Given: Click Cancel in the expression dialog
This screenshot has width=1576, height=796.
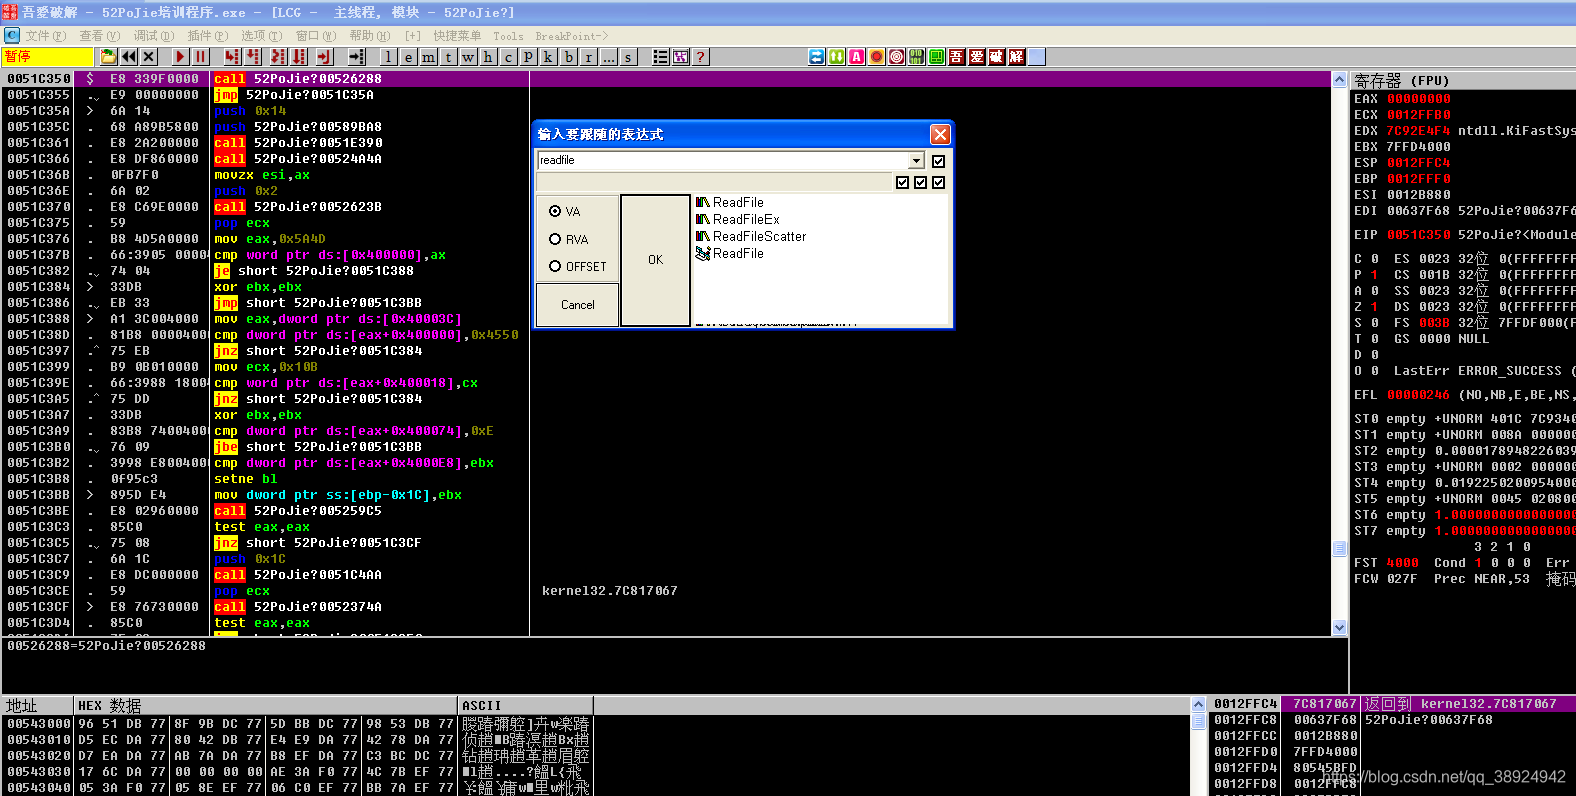Looking at the screenshot, I should [x=578, y=305].
